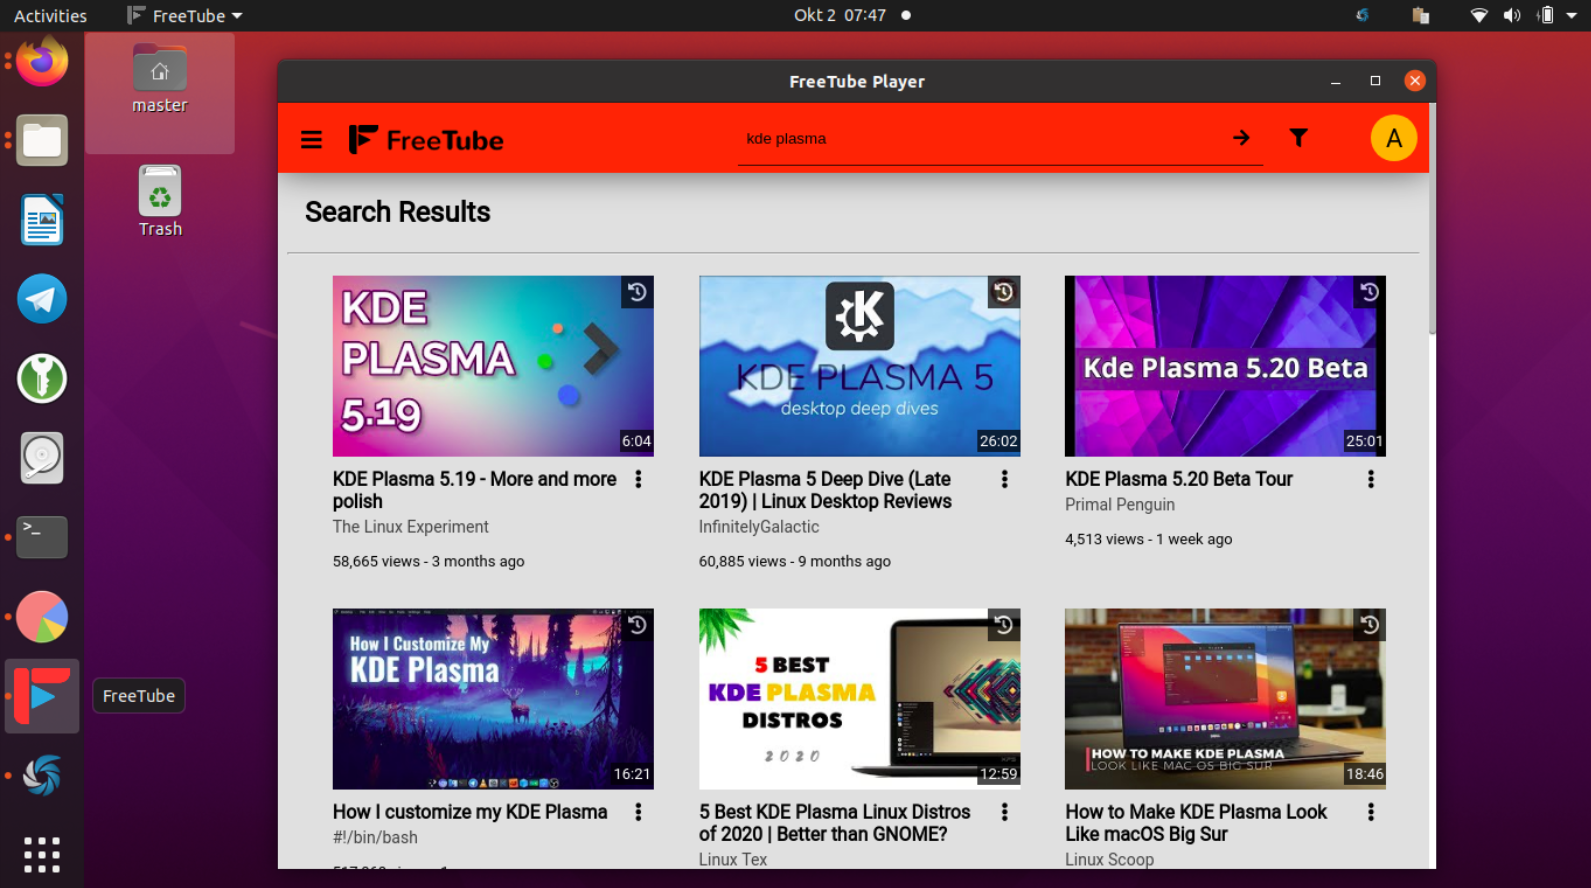Show applications grid in the dock
The width and height of the screenshot is (1591, 888).
[x=42, y=855]
